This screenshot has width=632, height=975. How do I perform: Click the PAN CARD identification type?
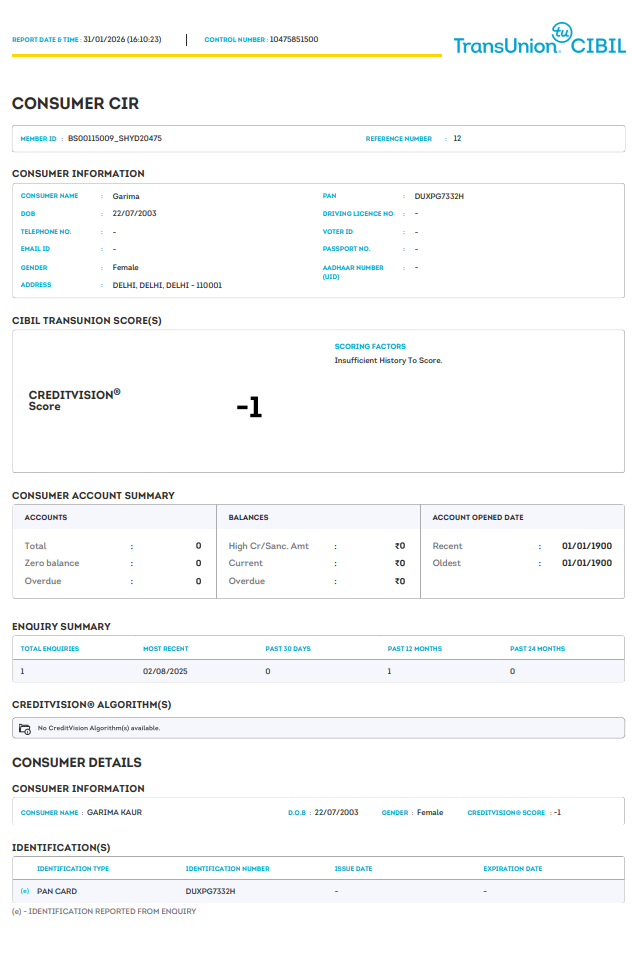click(x=57, y=892)
